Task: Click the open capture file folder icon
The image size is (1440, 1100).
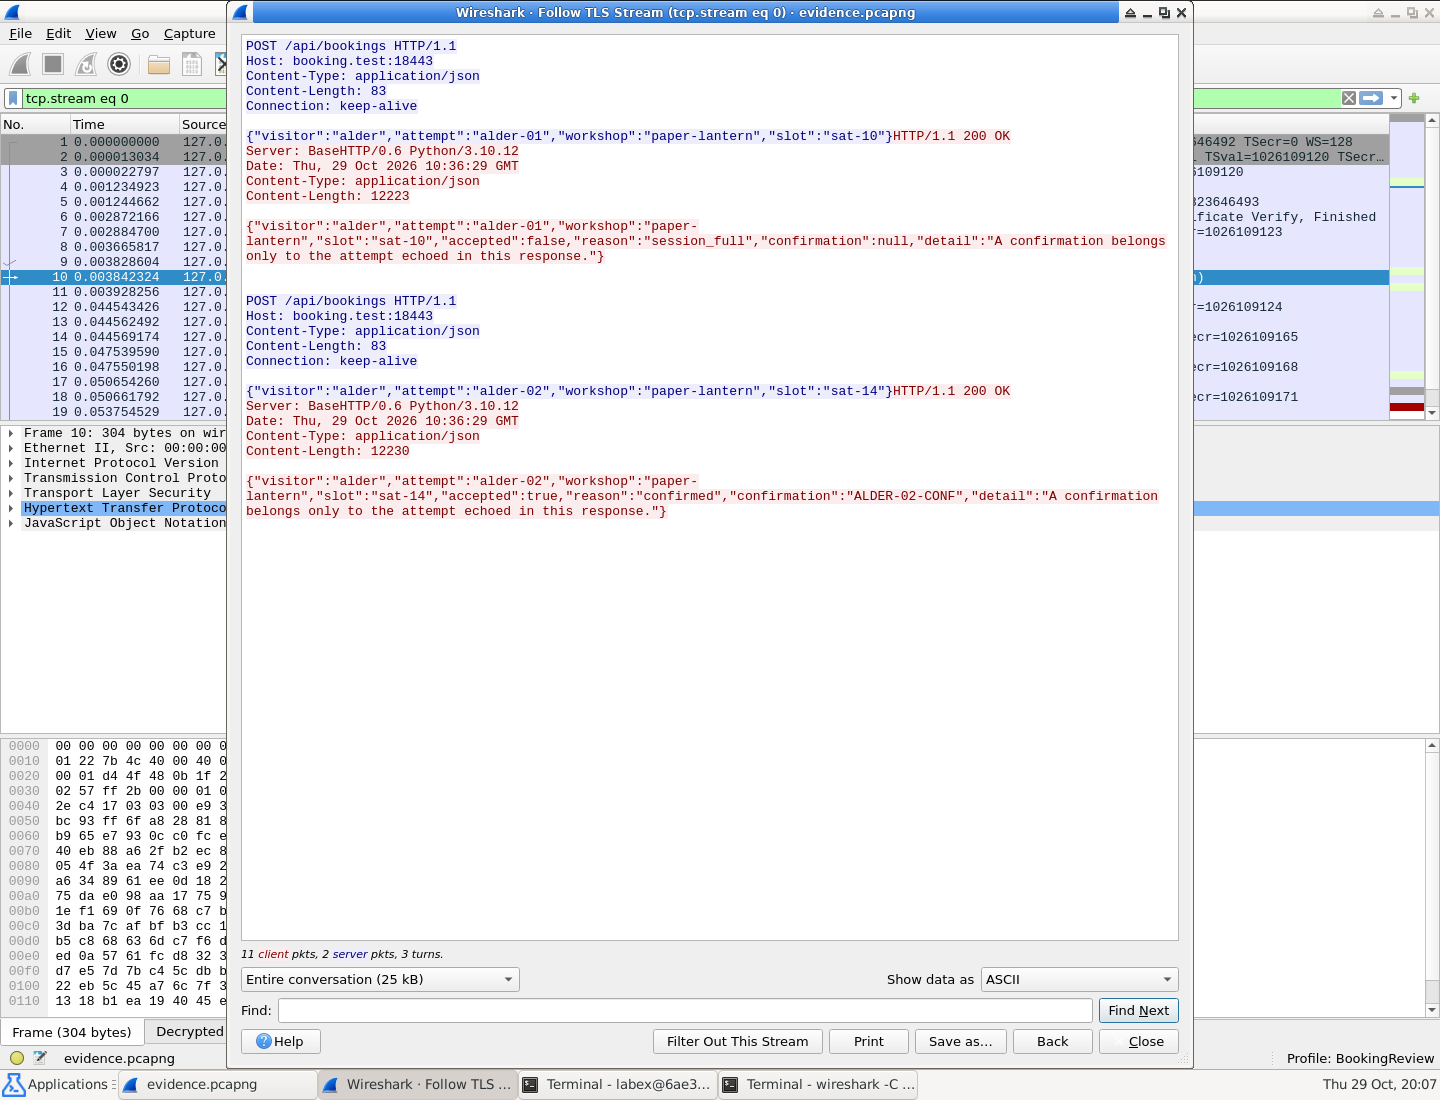Action: 159,65
